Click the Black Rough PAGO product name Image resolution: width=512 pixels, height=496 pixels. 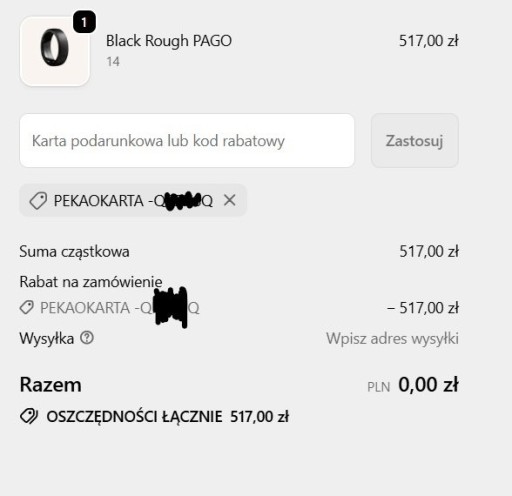point(169,41)
